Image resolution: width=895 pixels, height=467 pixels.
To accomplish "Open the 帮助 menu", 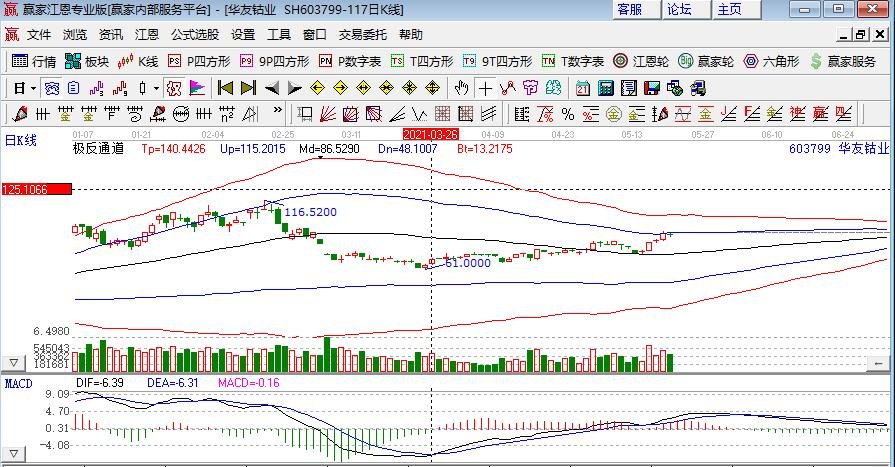I will (411, 35).
